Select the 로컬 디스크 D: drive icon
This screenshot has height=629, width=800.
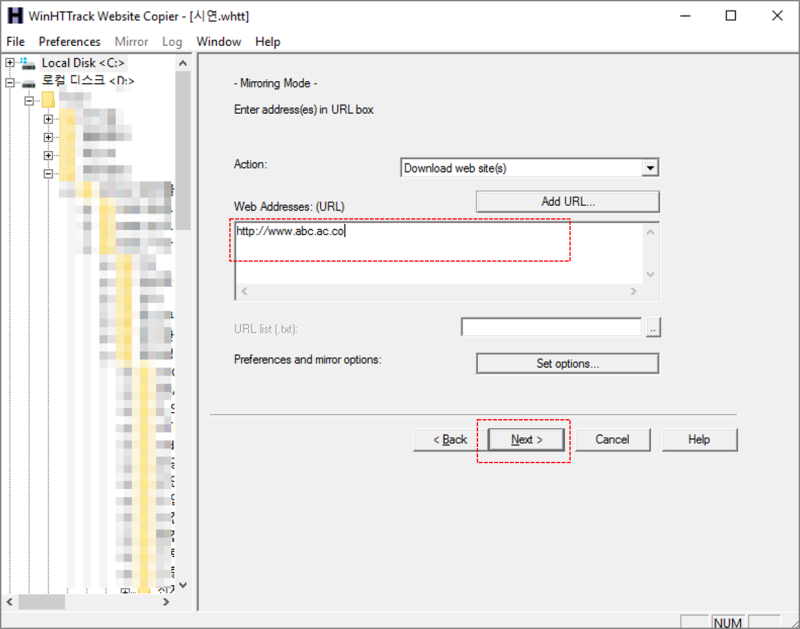point(29,83)
